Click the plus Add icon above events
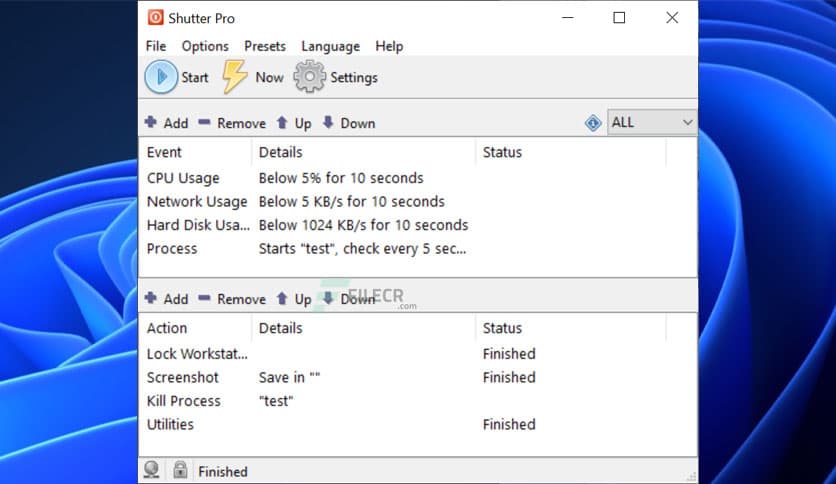Screen dimensions: 836x484 pyautogui.click(x=151, y=123)
